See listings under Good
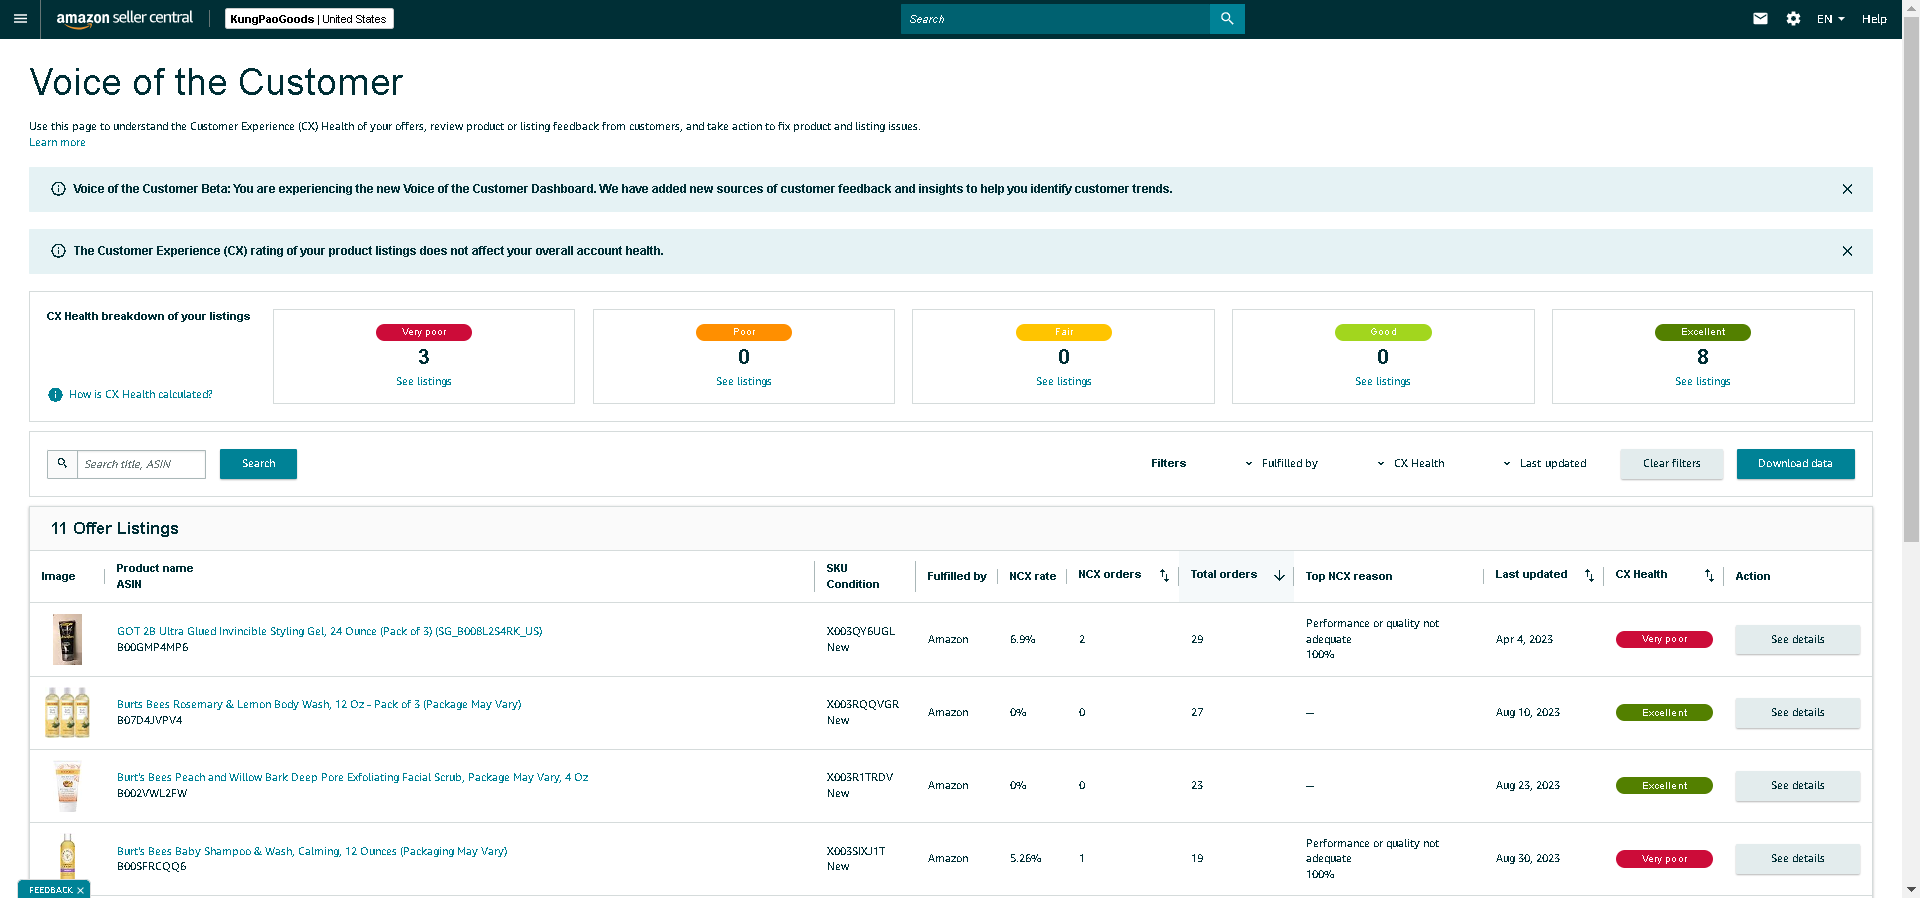The width and height of the screenshot is (1920, 898). [1383, 382]
